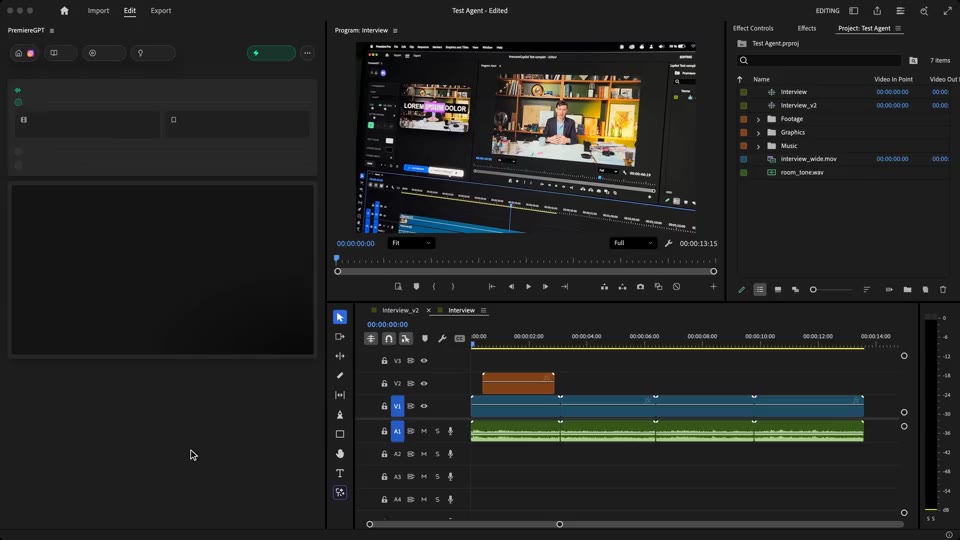Open the Full playback resolution dropdown
Viewport: 960px width, 540px height.
(x=633, y=243)
